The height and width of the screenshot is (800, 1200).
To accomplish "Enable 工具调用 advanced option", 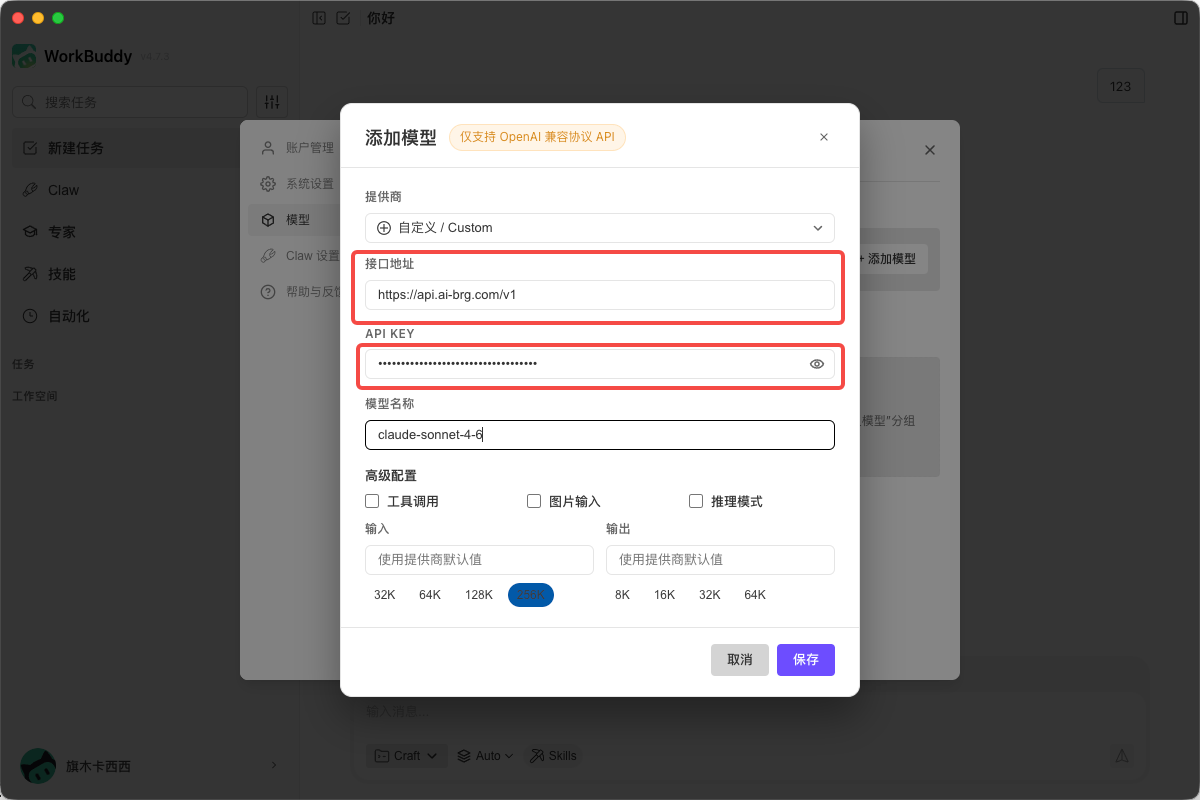I will click(x=371, y=500).
